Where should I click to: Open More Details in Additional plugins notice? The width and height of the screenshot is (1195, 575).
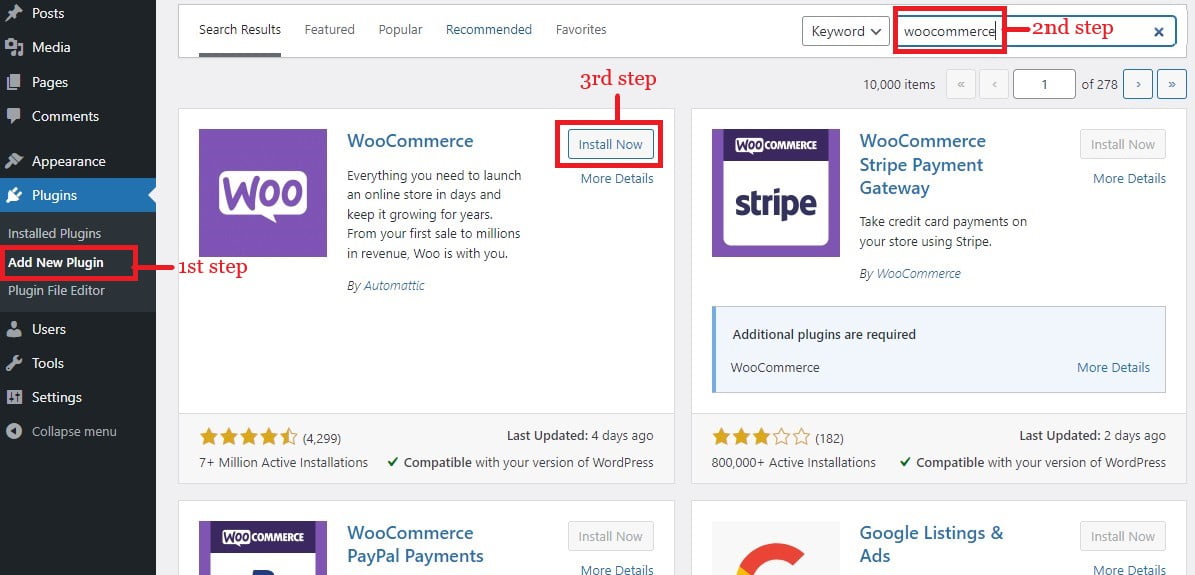tap(1113, 367)
